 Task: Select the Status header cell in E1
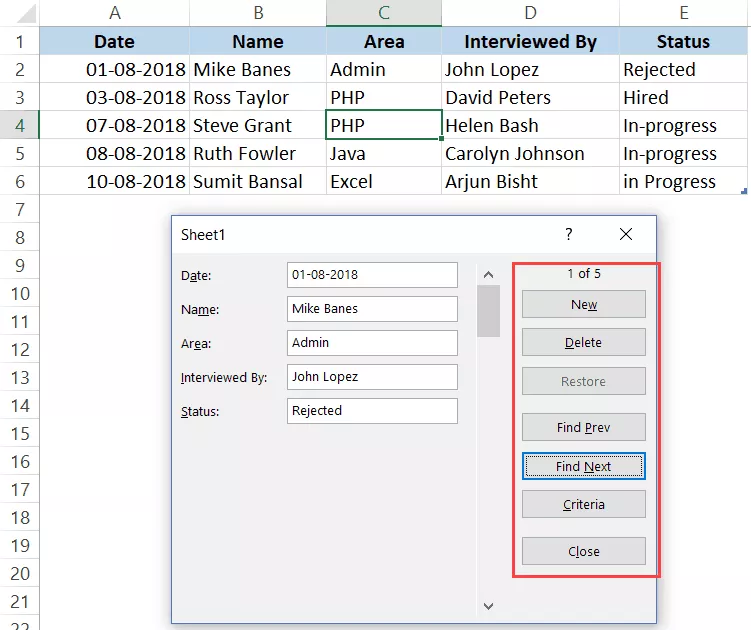[683, 42]
